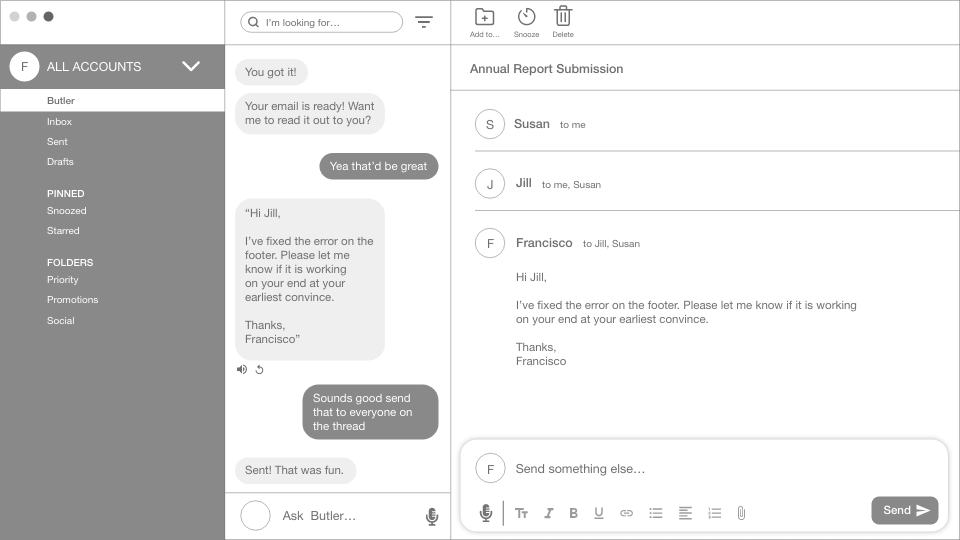
Task: Attach a file with paperclip icon
Action: pyautogui.click(x=741, y=513)
